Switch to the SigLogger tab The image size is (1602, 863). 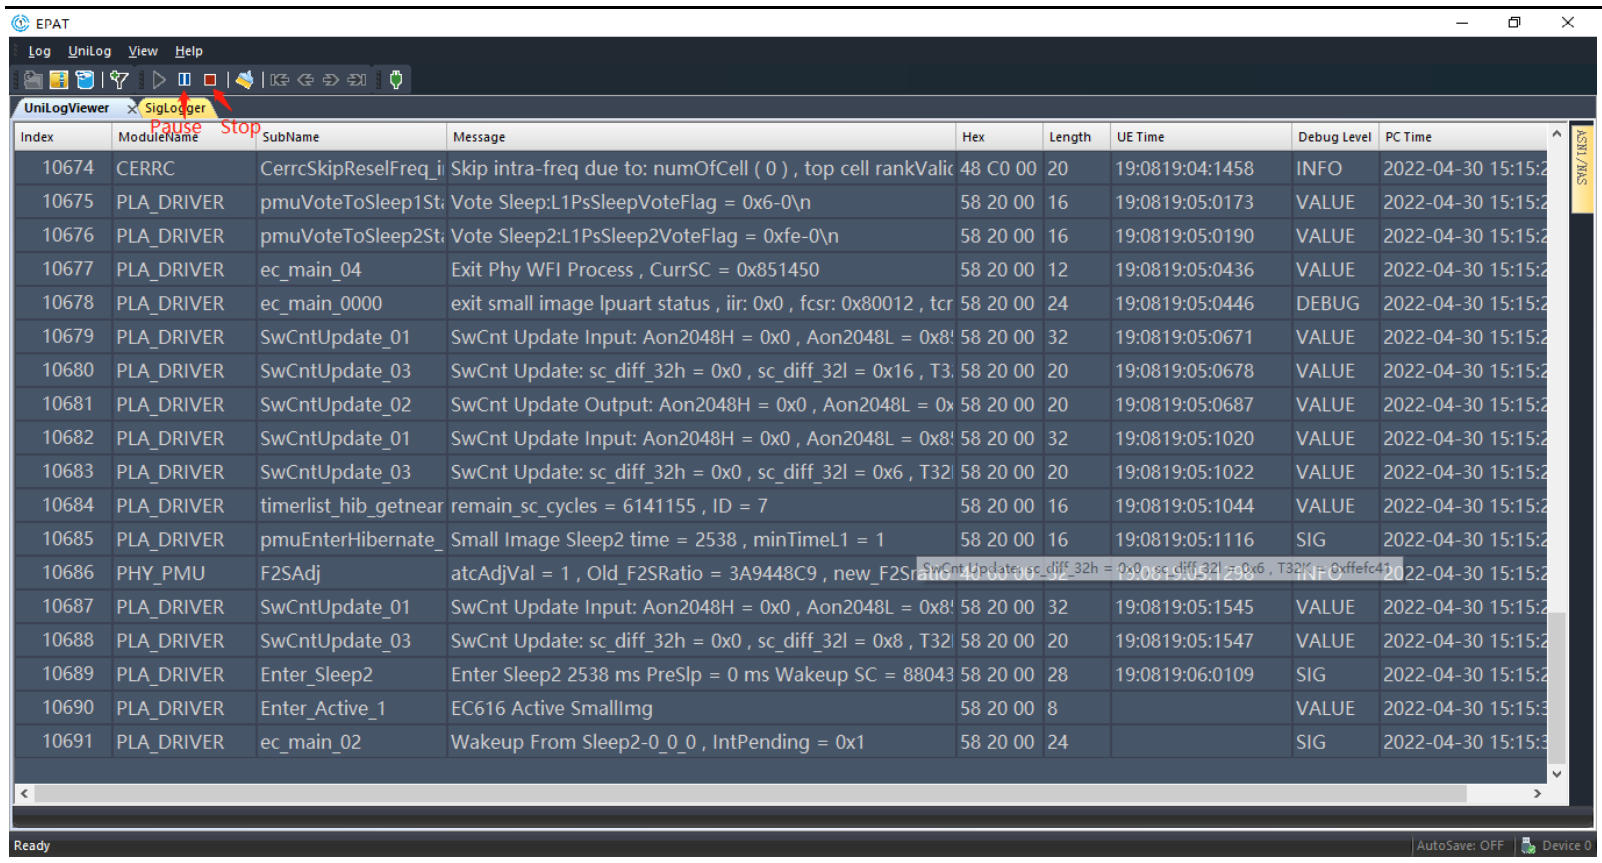tap(175, 108)
